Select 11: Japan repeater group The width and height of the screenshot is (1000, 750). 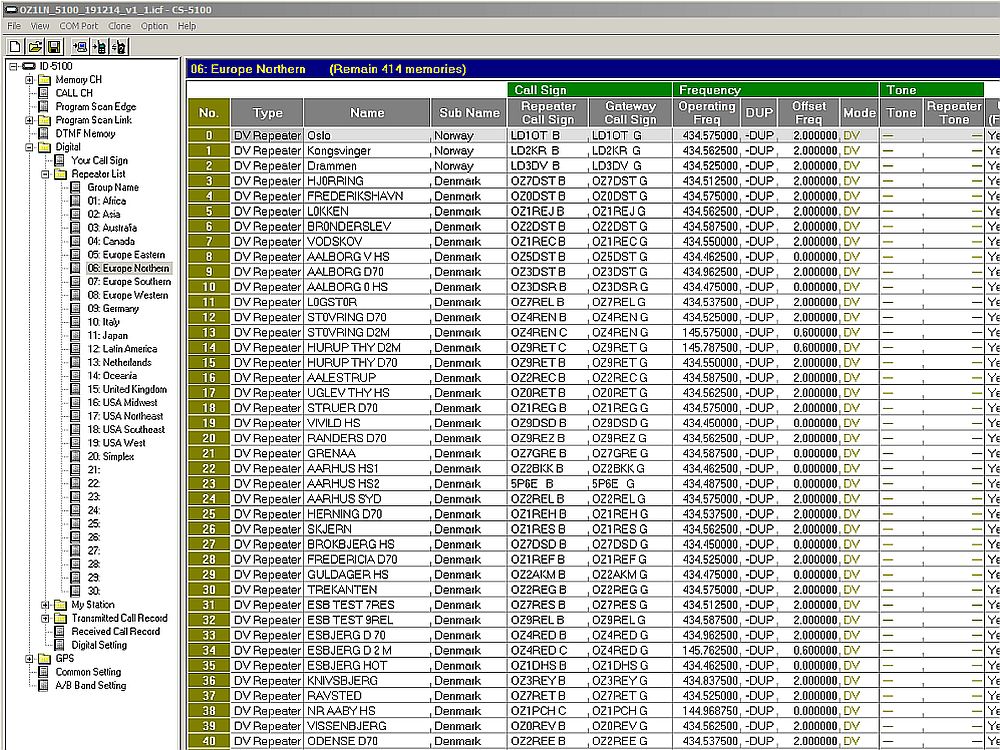coord(107,335)
